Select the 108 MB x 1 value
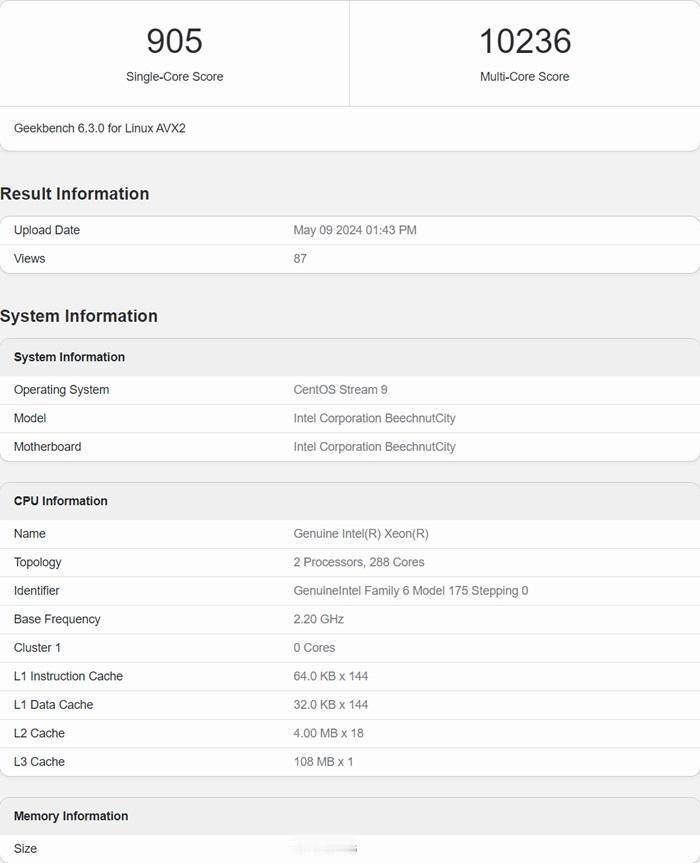700x863 pixels. [x=323, y=762]
